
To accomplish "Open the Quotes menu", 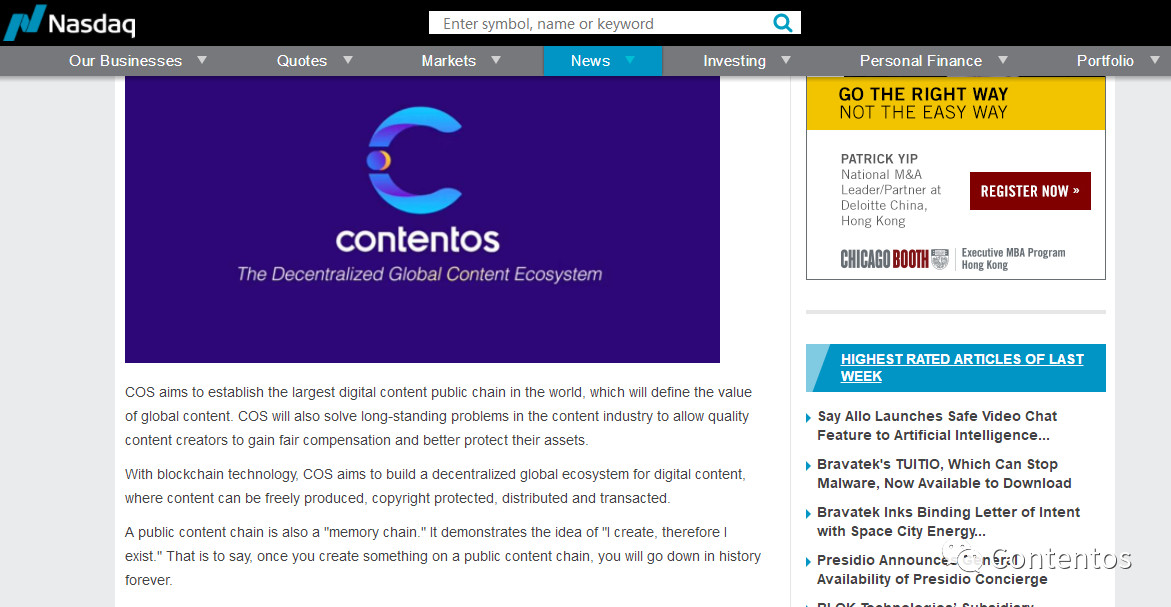I will (x=302, y=60).
